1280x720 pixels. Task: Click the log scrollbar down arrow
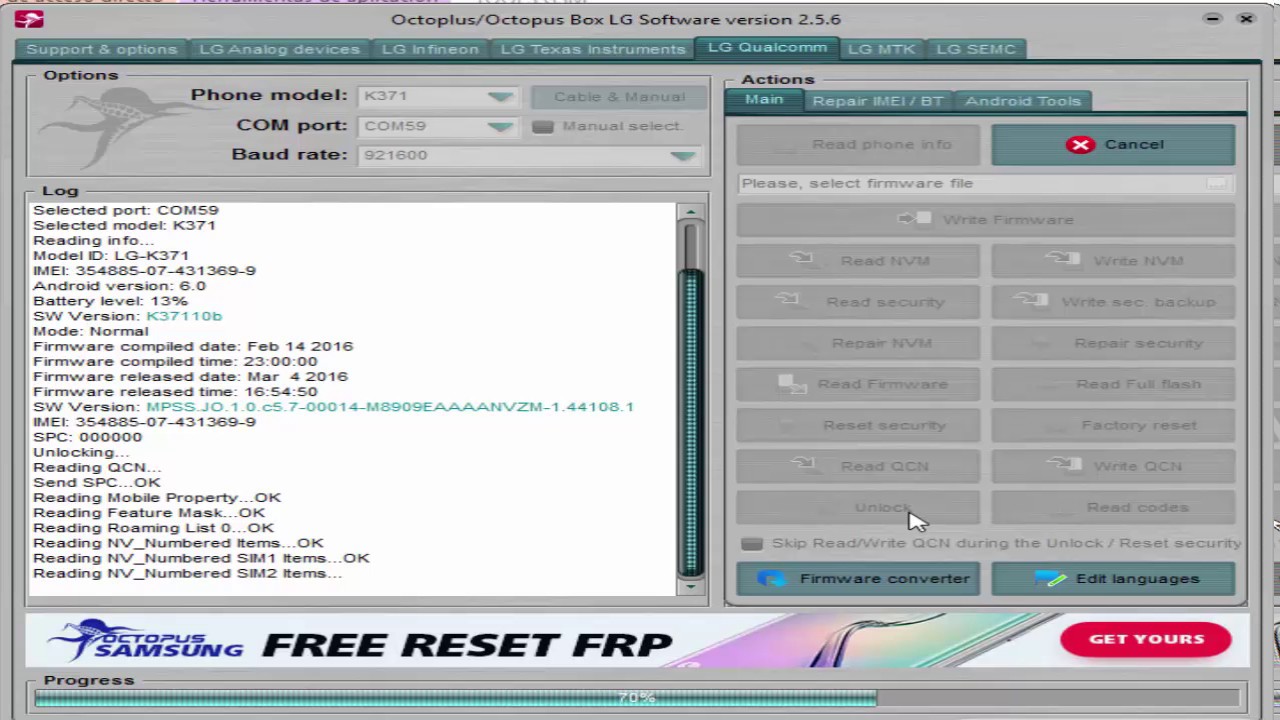(x=690, y=587)
